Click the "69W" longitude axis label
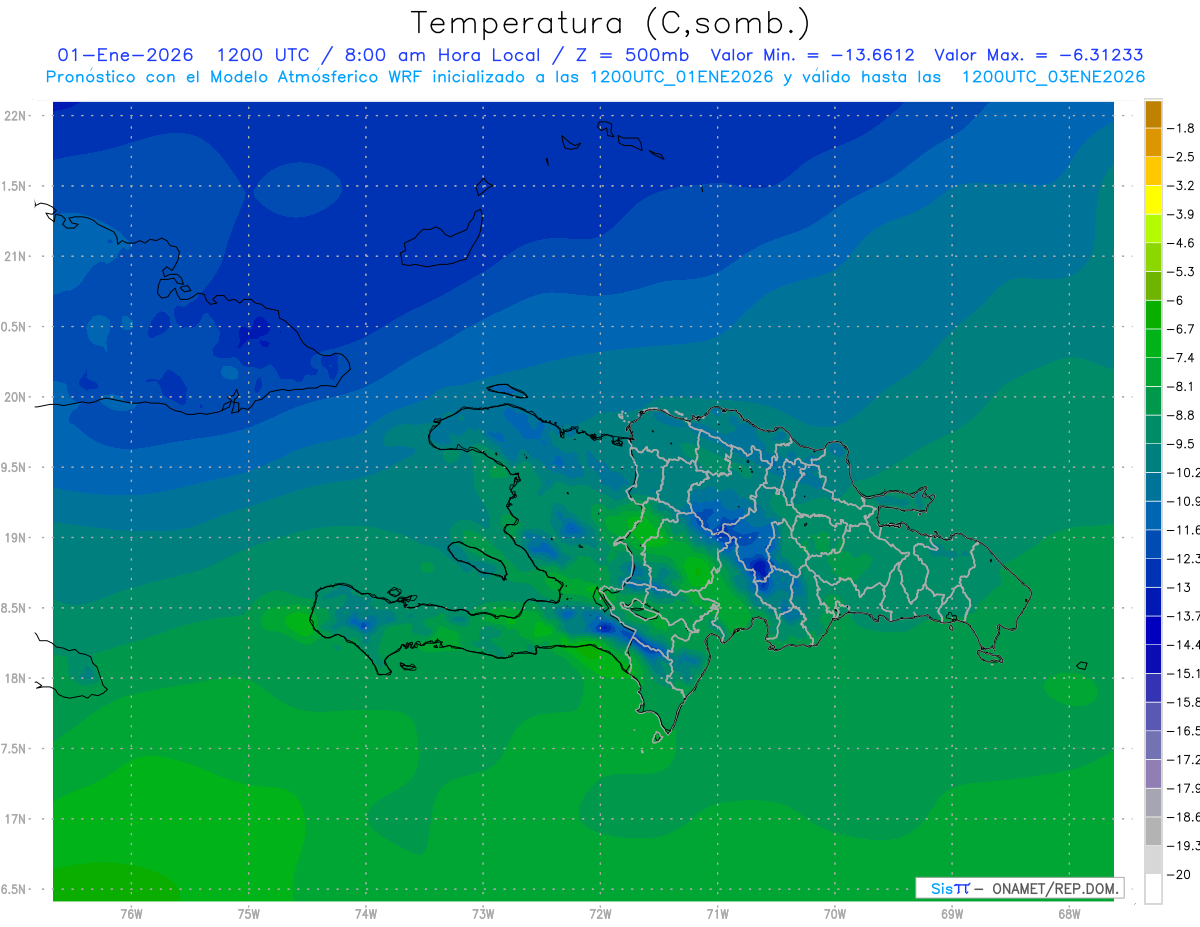The height and width of the screenshot is (927, 1200). [952, 914]
